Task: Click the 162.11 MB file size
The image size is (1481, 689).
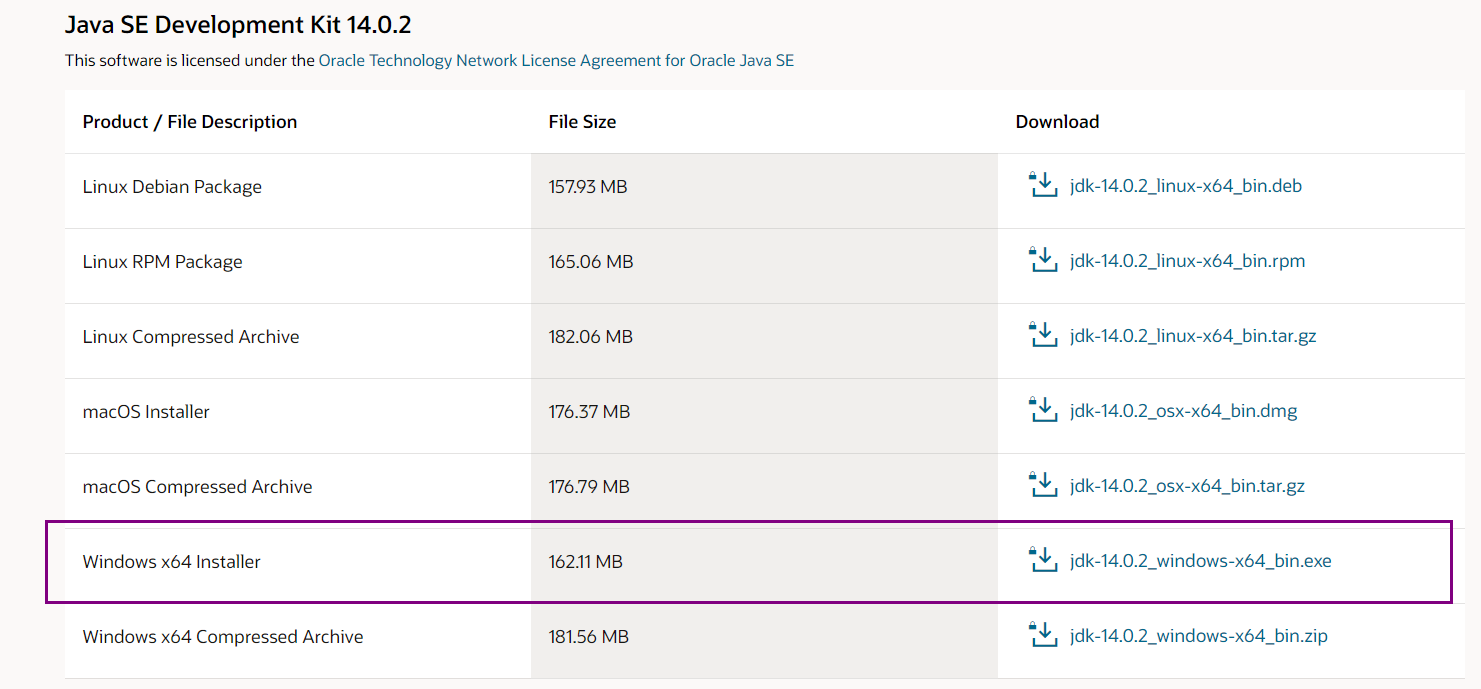Action: point(586,562)
